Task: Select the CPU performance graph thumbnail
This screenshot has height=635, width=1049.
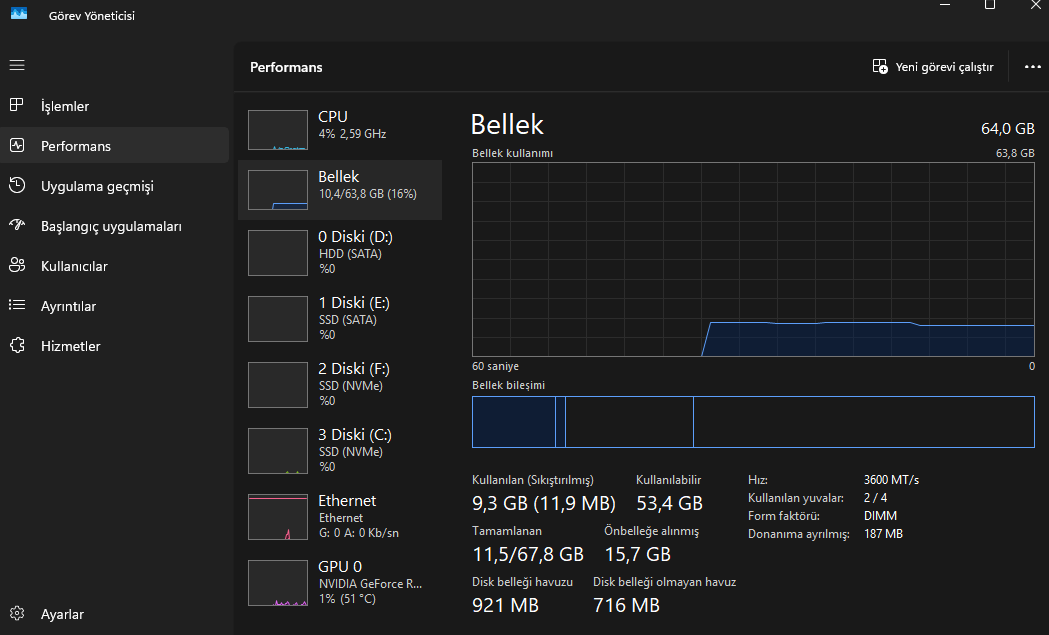Action: (x=278, y=130)
